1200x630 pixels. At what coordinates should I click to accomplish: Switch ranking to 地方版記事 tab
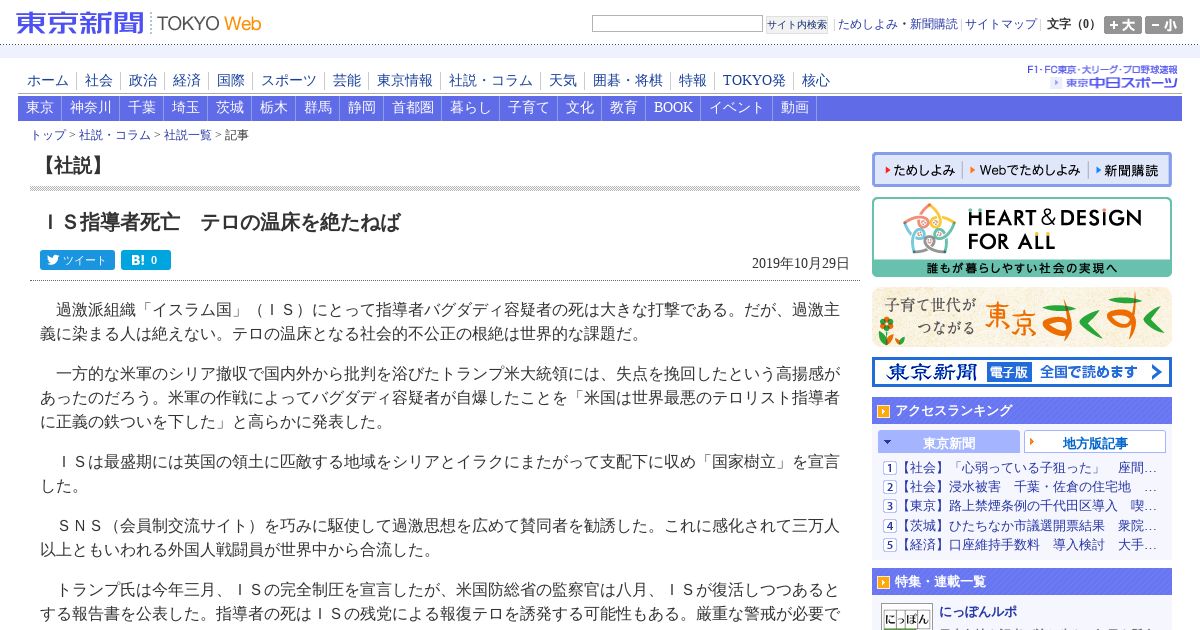click(x=1095, y=442)
